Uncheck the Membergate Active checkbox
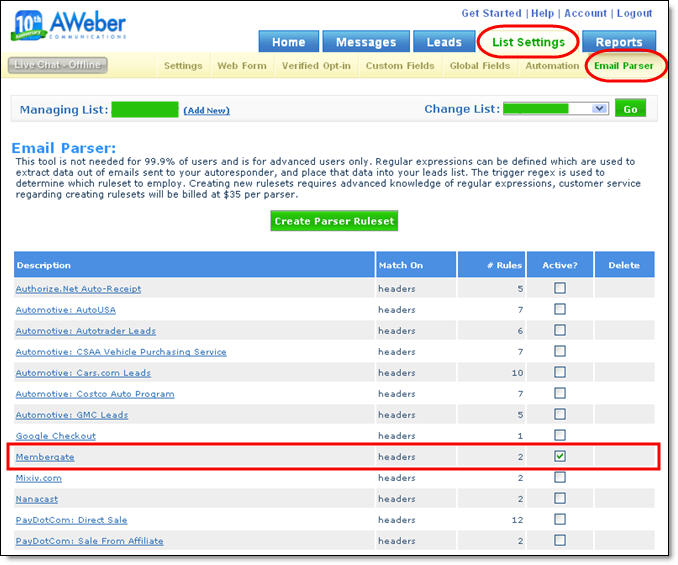This screenshot has height=565, width=678. tap(560, 456)
